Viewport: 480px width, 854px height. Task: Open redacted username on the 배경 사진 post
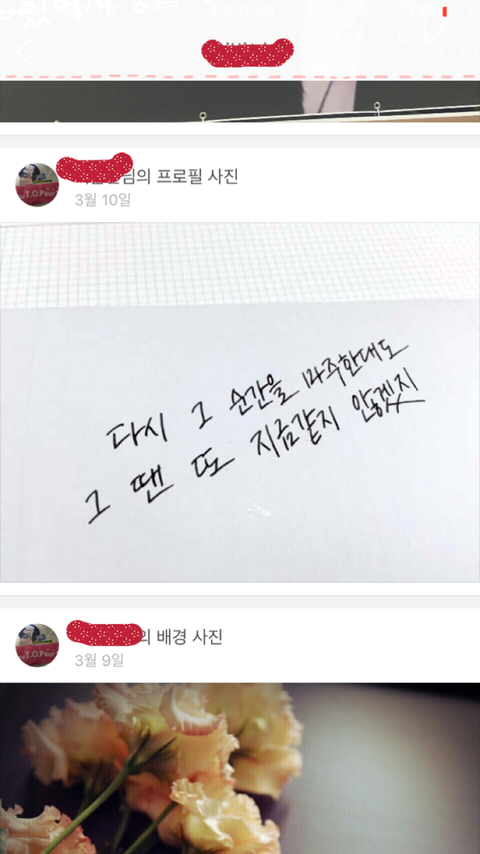(104, 633)
